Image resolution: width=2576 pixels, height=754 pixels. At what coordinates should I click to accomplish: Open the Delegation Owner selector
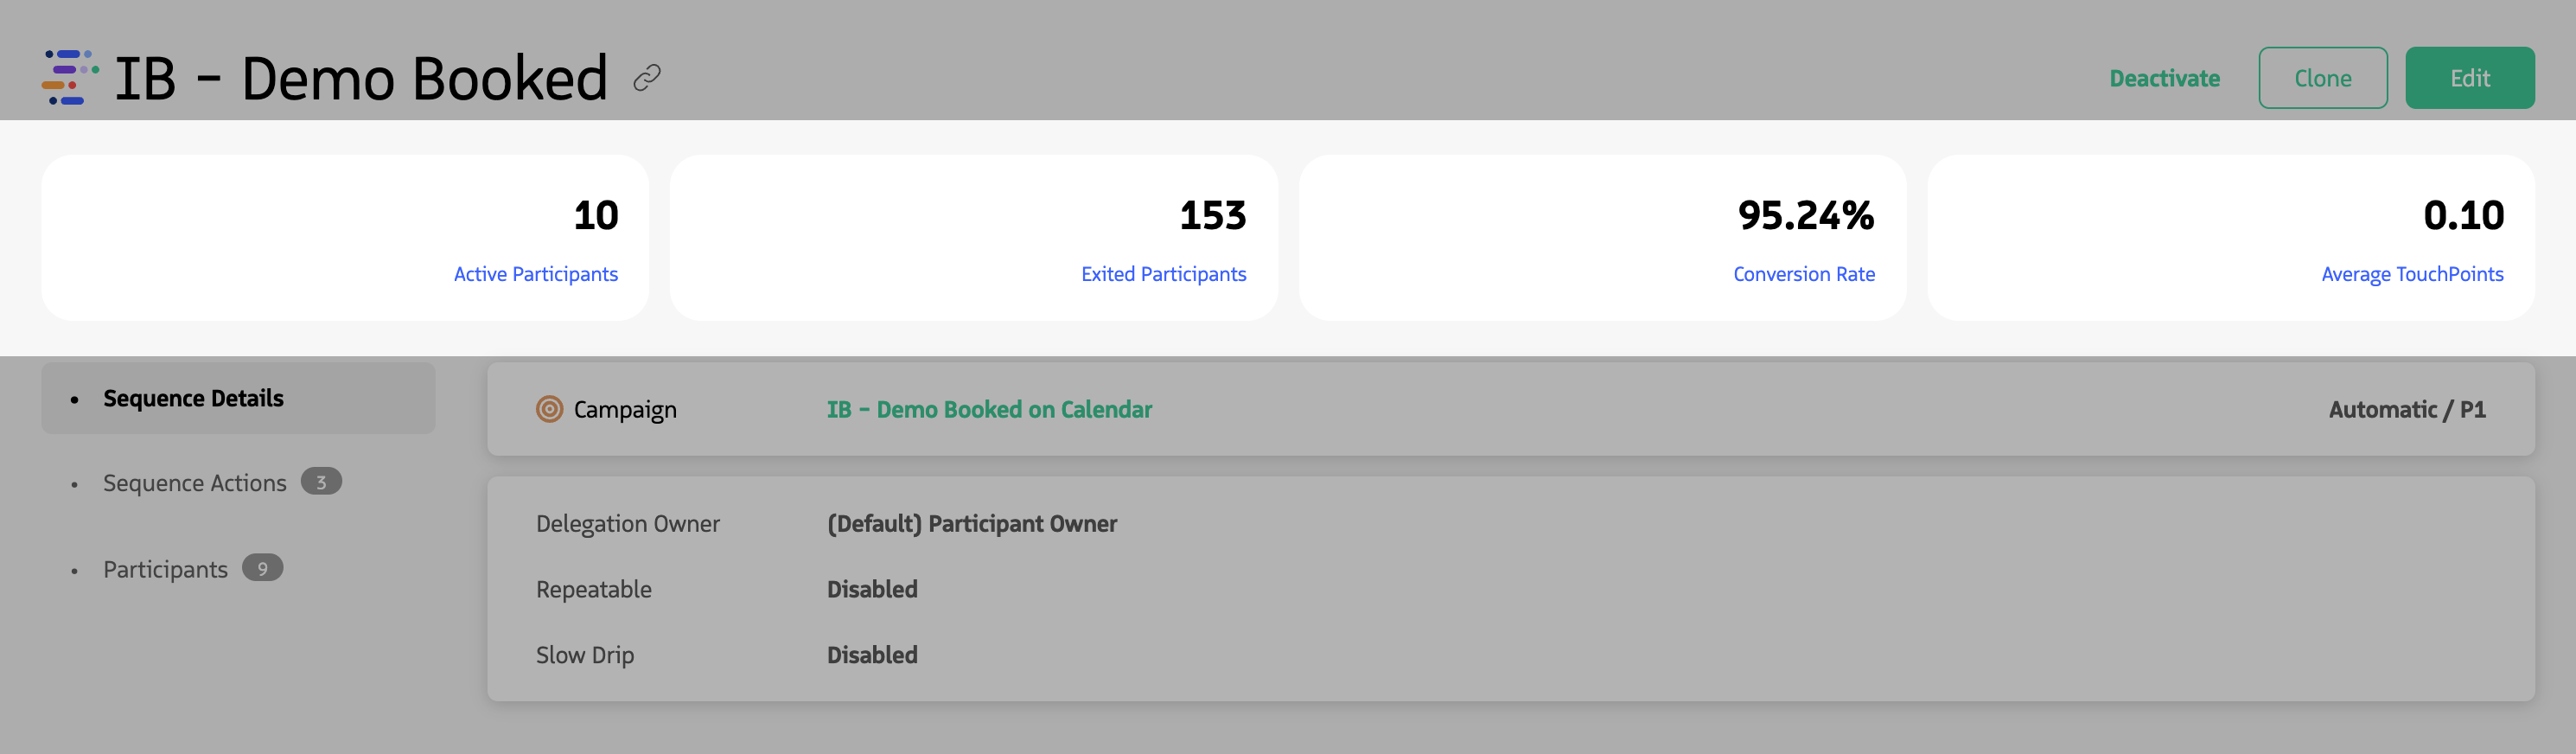tap(971, 523)
